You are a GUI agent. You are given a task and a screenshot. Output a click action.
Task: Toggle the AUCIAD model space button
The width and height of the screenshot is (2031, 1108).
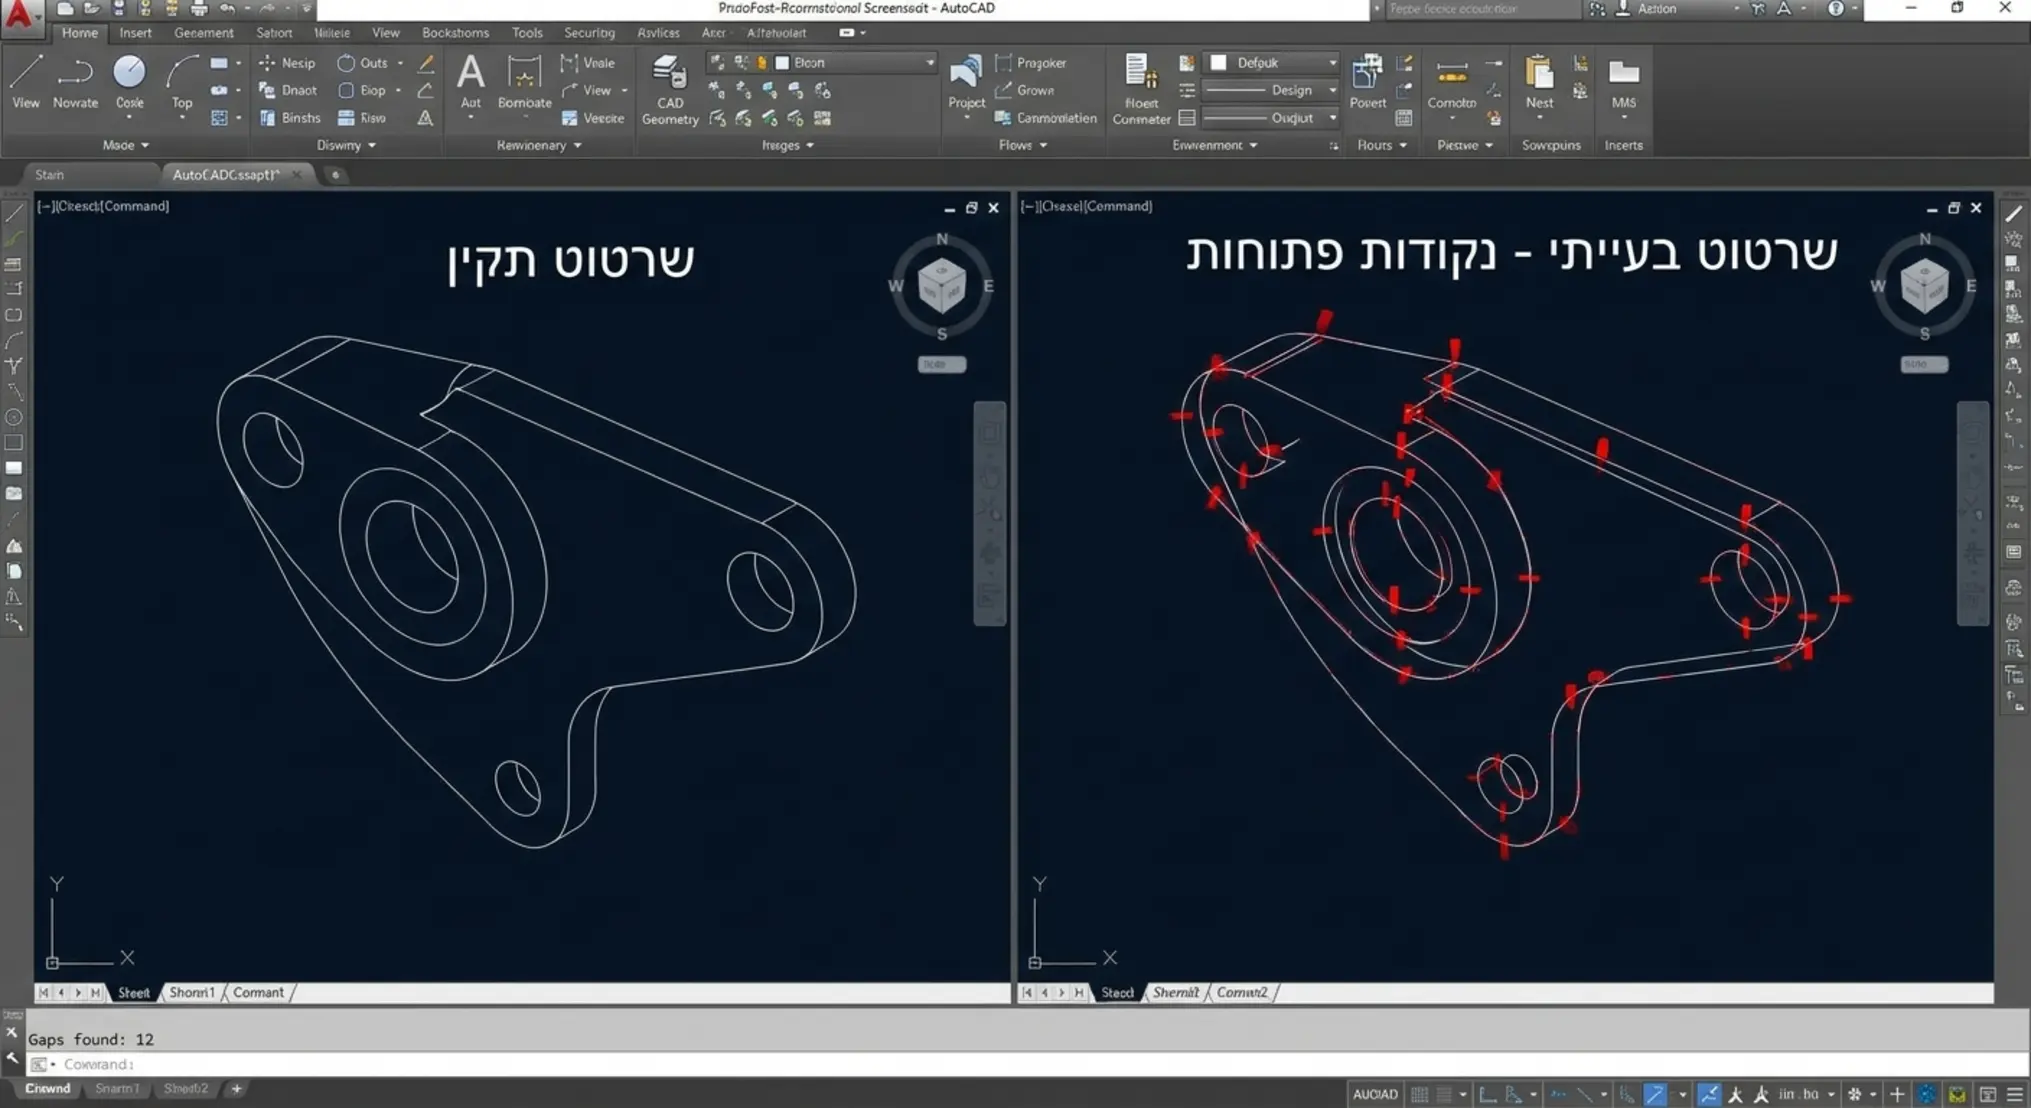click(1375, 1094)
